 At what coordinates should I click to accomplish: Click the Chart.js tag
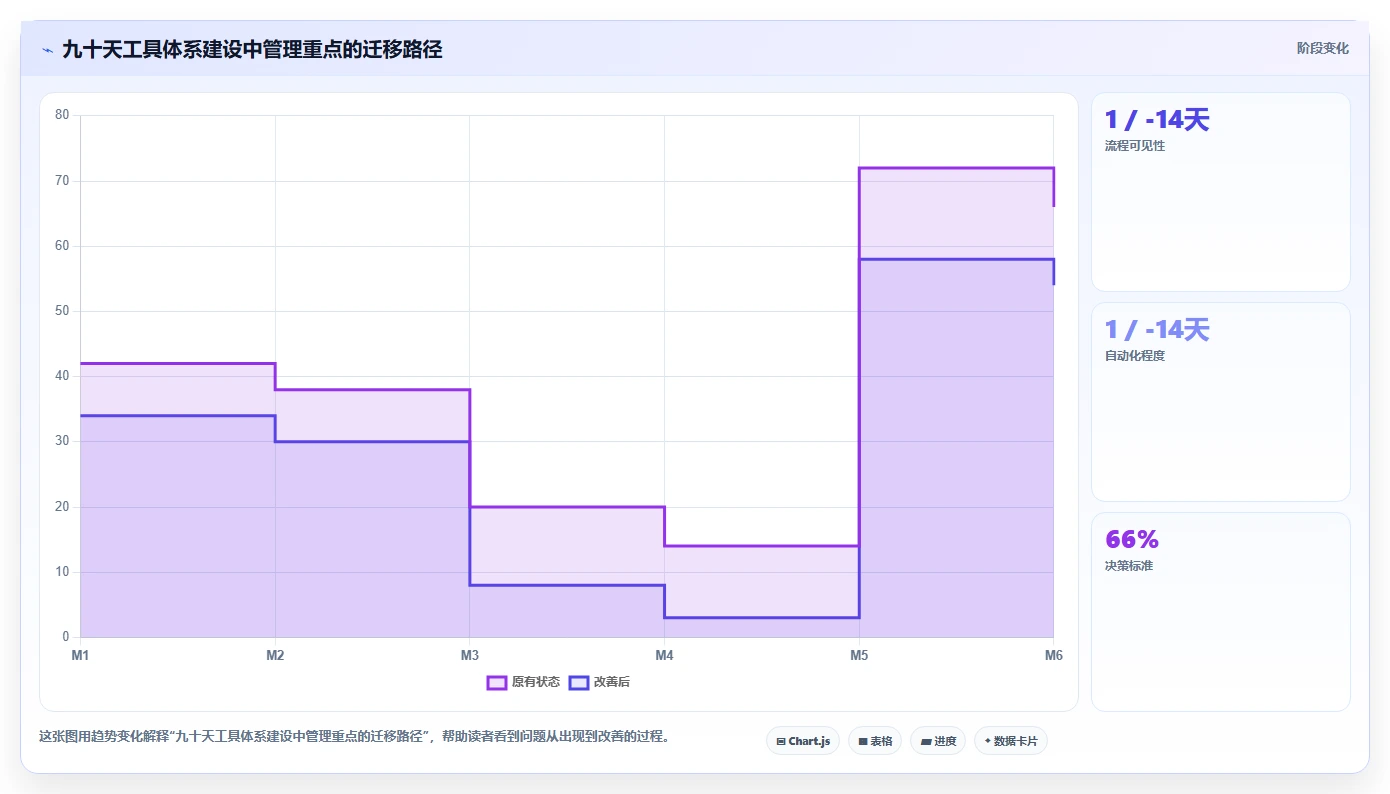click(803, 741)
